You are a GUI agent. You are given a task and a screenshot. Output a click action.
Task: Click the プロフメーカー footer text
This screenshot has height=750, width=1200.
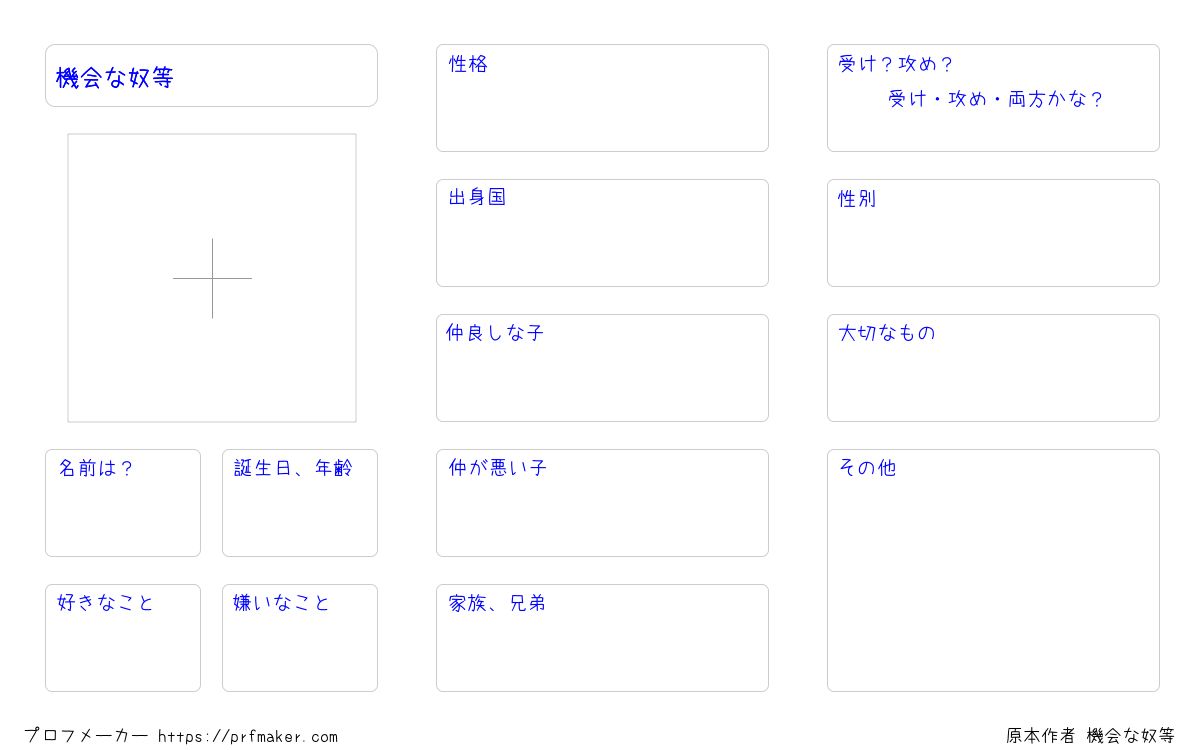click(86, 736)
